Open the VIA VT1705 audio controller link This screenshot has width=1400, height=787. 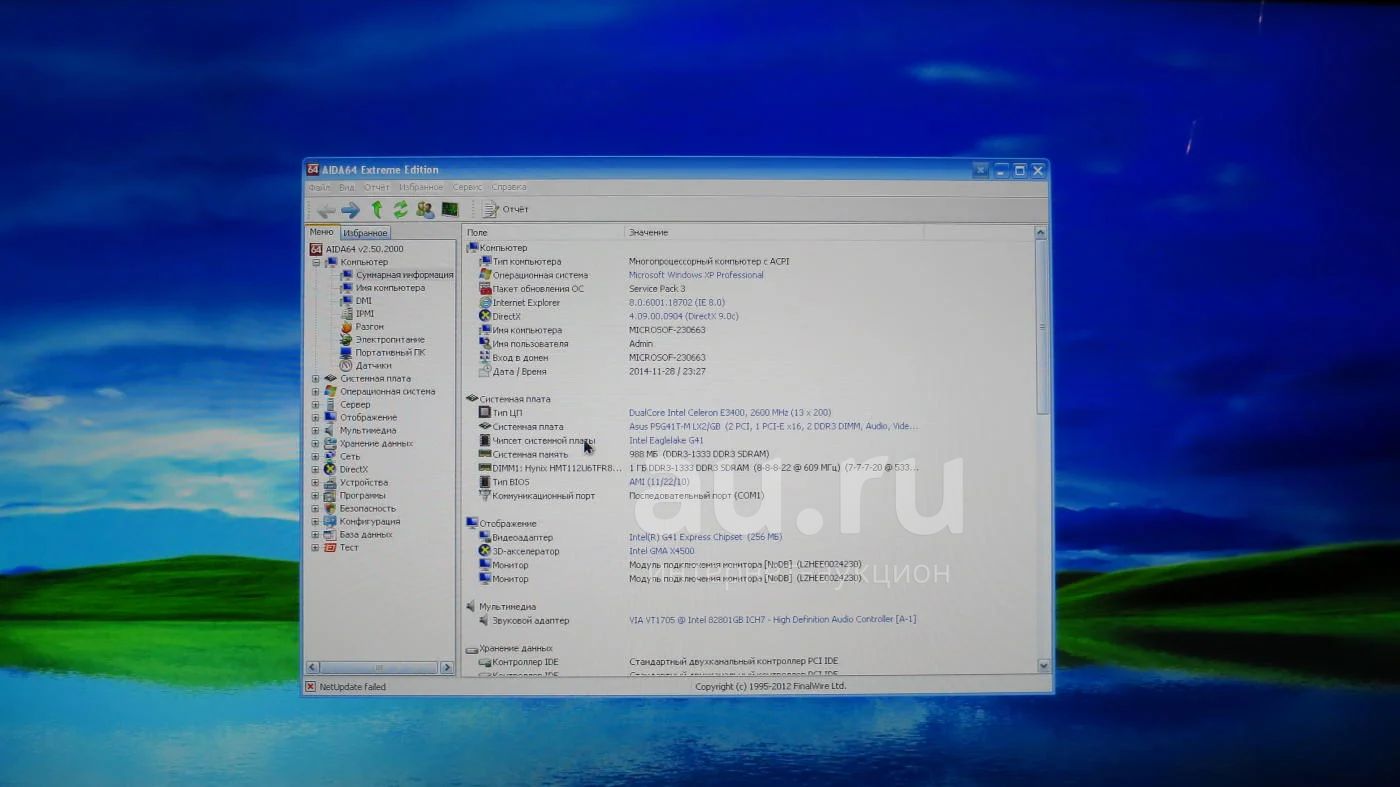click(x=772, y=620)
